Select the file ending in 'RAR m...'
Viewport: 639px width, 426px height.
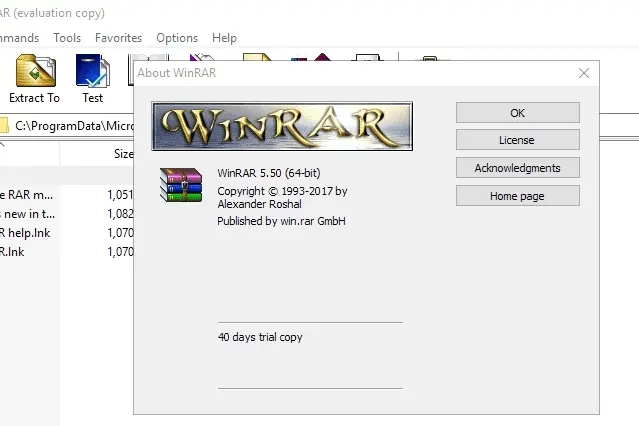coord(67,195)
